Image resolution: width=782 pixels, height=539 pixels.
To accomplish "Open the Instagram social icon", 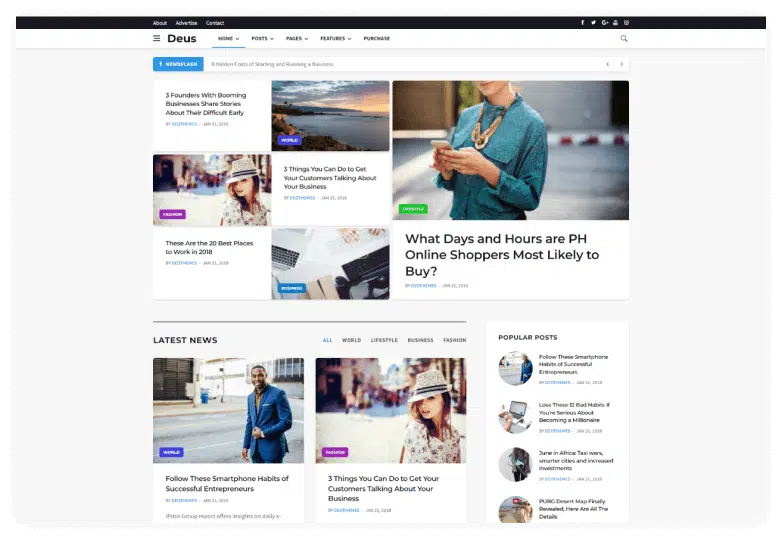I will coord(626,22).
